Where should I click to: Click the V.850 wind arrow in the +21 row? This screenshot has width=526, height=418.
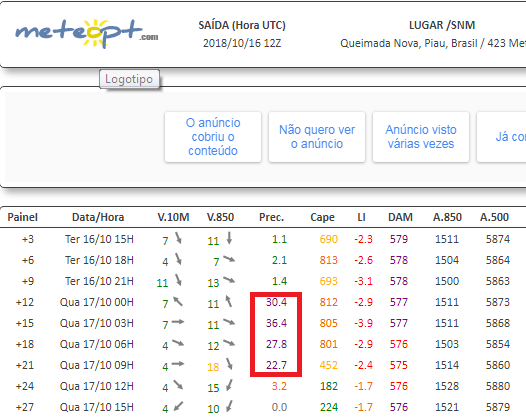229,364
